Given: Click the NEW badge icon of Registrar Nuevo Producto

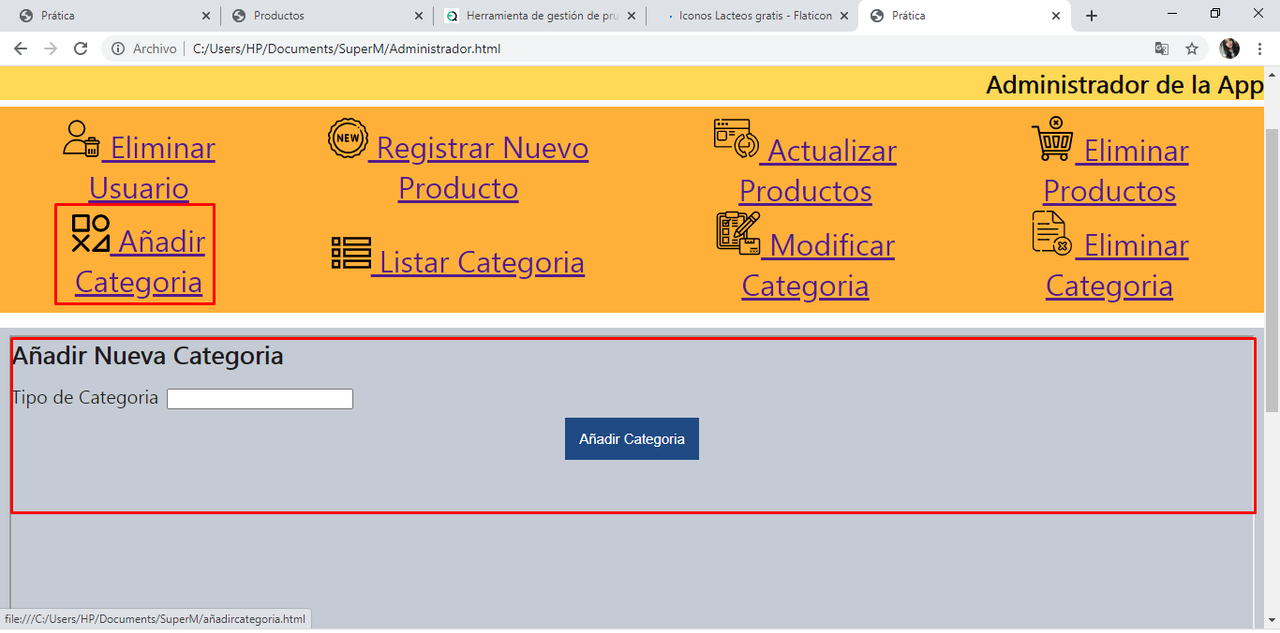Looking at the screenshot, I should 348,138.
